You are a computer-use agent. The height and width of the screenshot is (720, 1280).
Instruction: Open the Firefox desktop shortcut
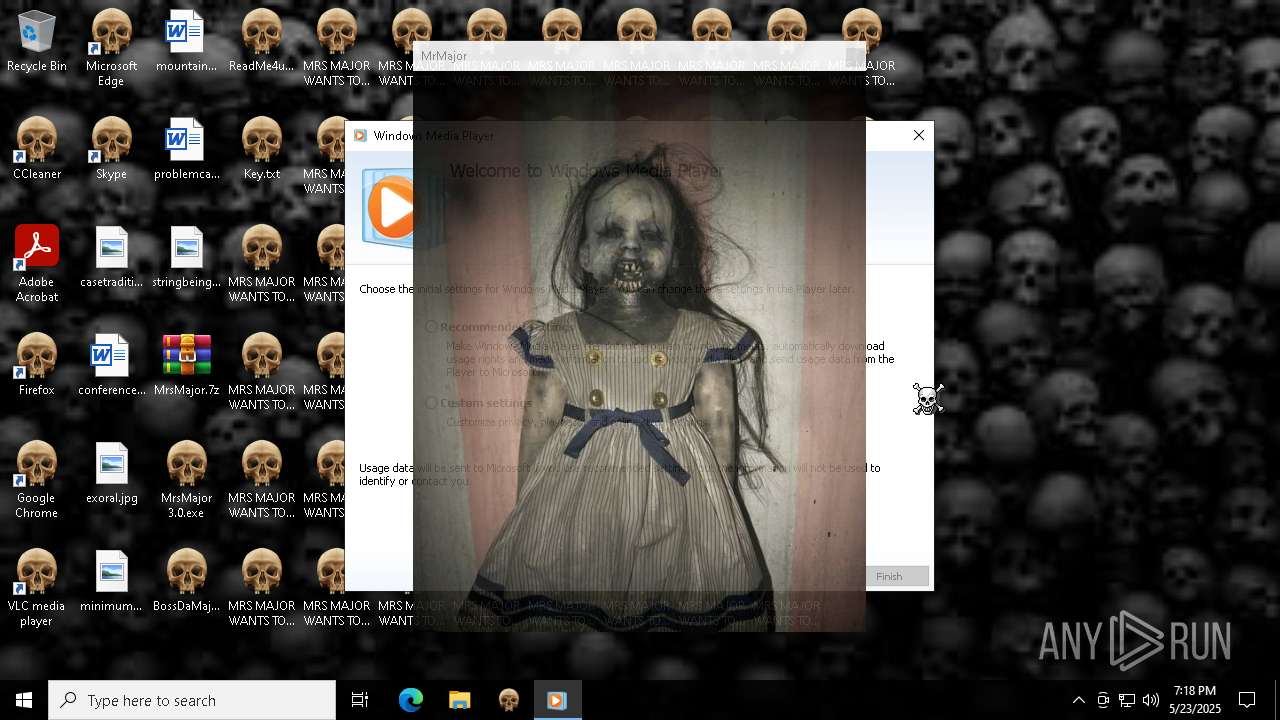pyautogui.click(x=36, y=366)
